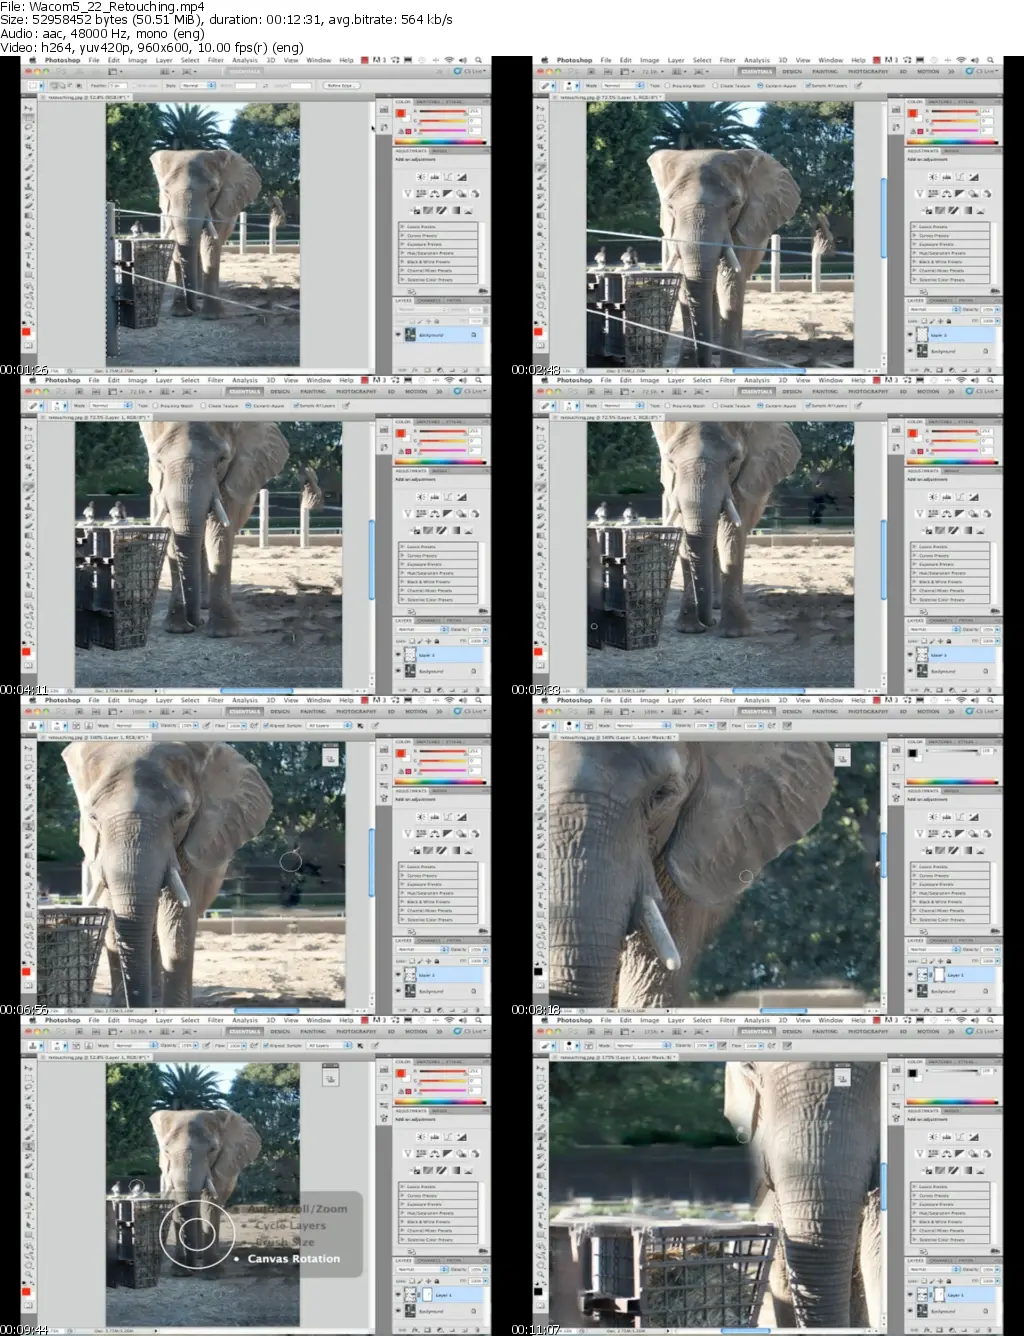Image resolution: width=1024 pixels, height=1336 pixels.
Task: In the 00:08:18 frame, toggle Background layer visibility eye
Action: [x=912, y=991]
